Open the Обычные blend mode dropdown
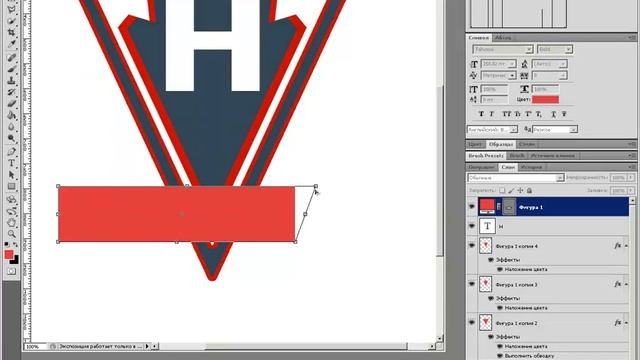Screen dimensions: 640x360 click(x=560, y=178)
